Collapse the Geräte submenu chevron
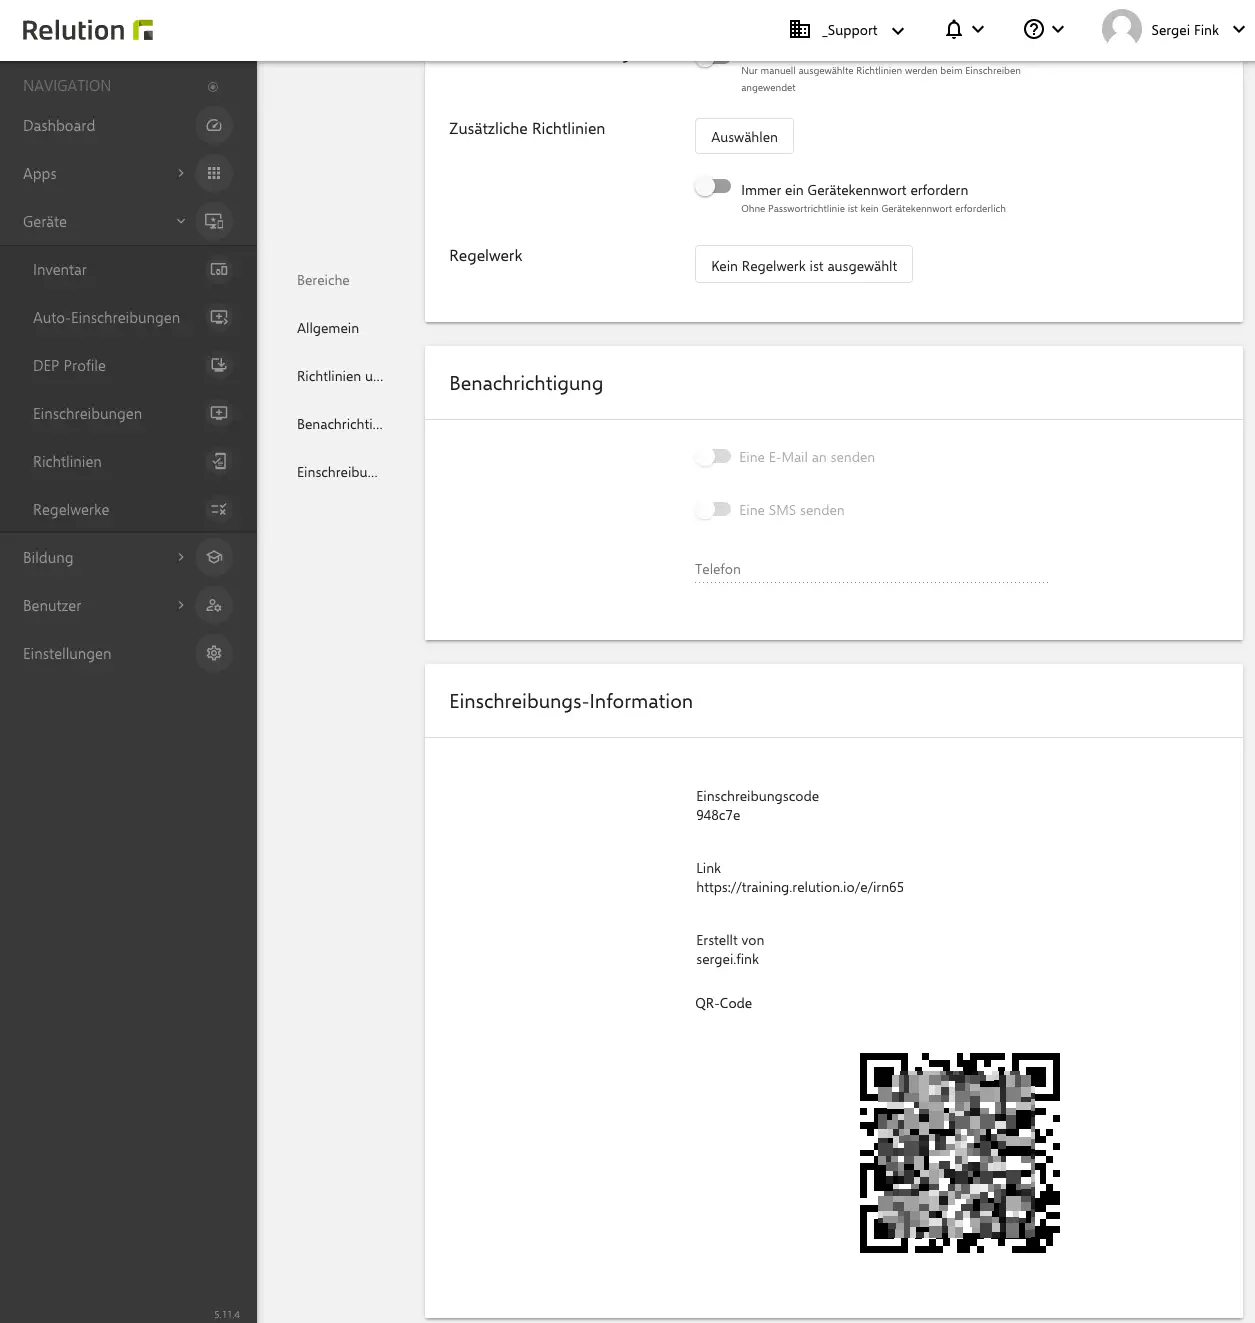Image resolution: width=1255 pixels, height=1323 pixels. coord(181,222)
